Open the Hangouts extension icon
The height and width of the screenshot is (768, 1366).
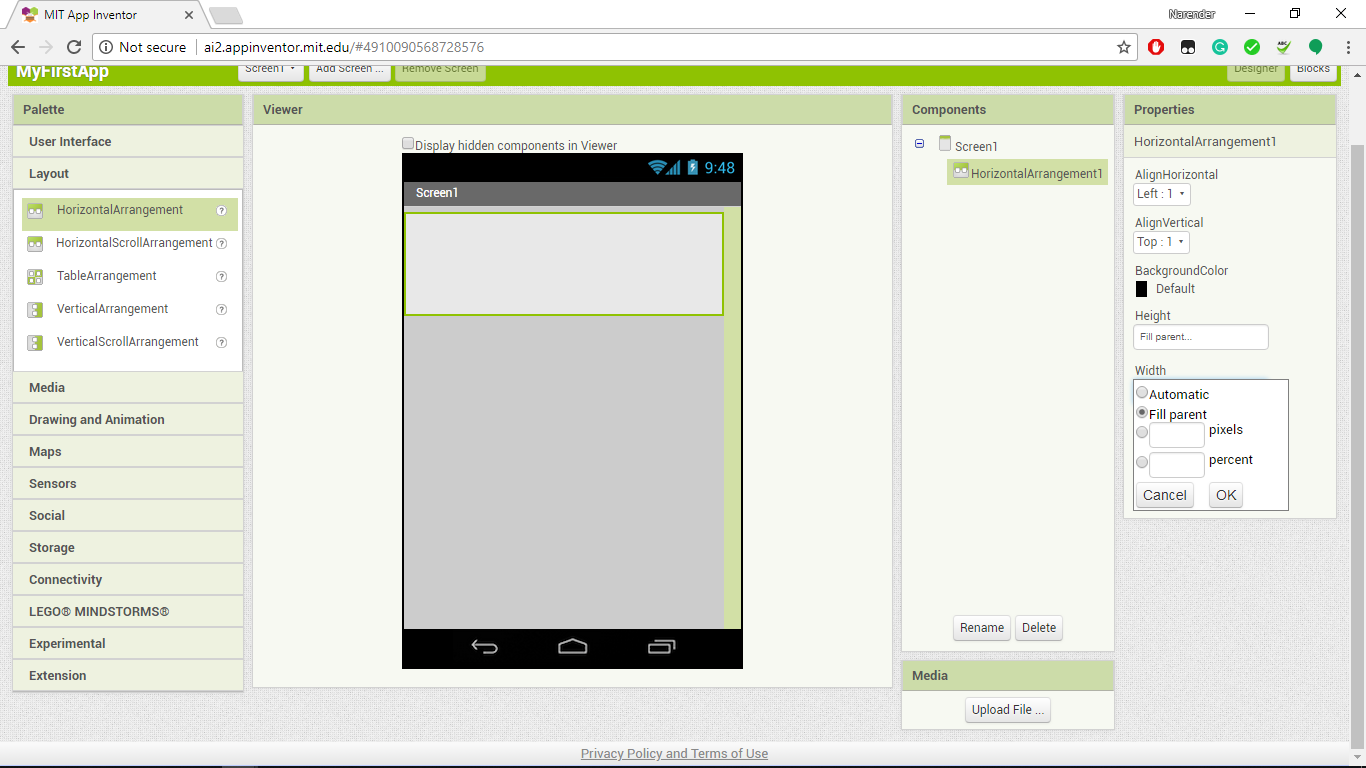click(1316, 47)
